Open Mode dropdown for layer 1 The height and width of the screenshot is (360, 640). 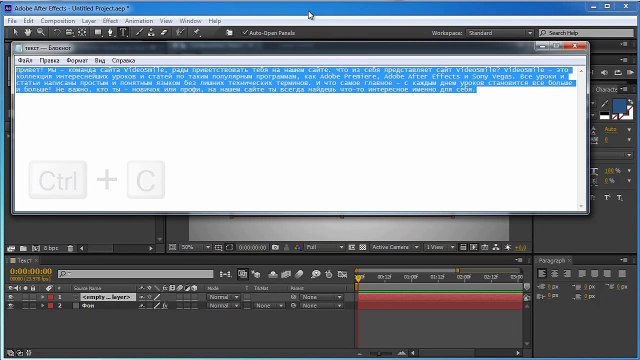point(223,297)
